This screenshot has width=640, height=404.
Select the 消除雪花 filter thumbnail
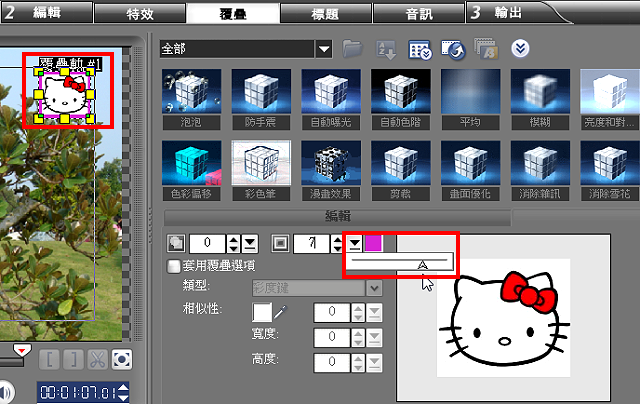610,163
